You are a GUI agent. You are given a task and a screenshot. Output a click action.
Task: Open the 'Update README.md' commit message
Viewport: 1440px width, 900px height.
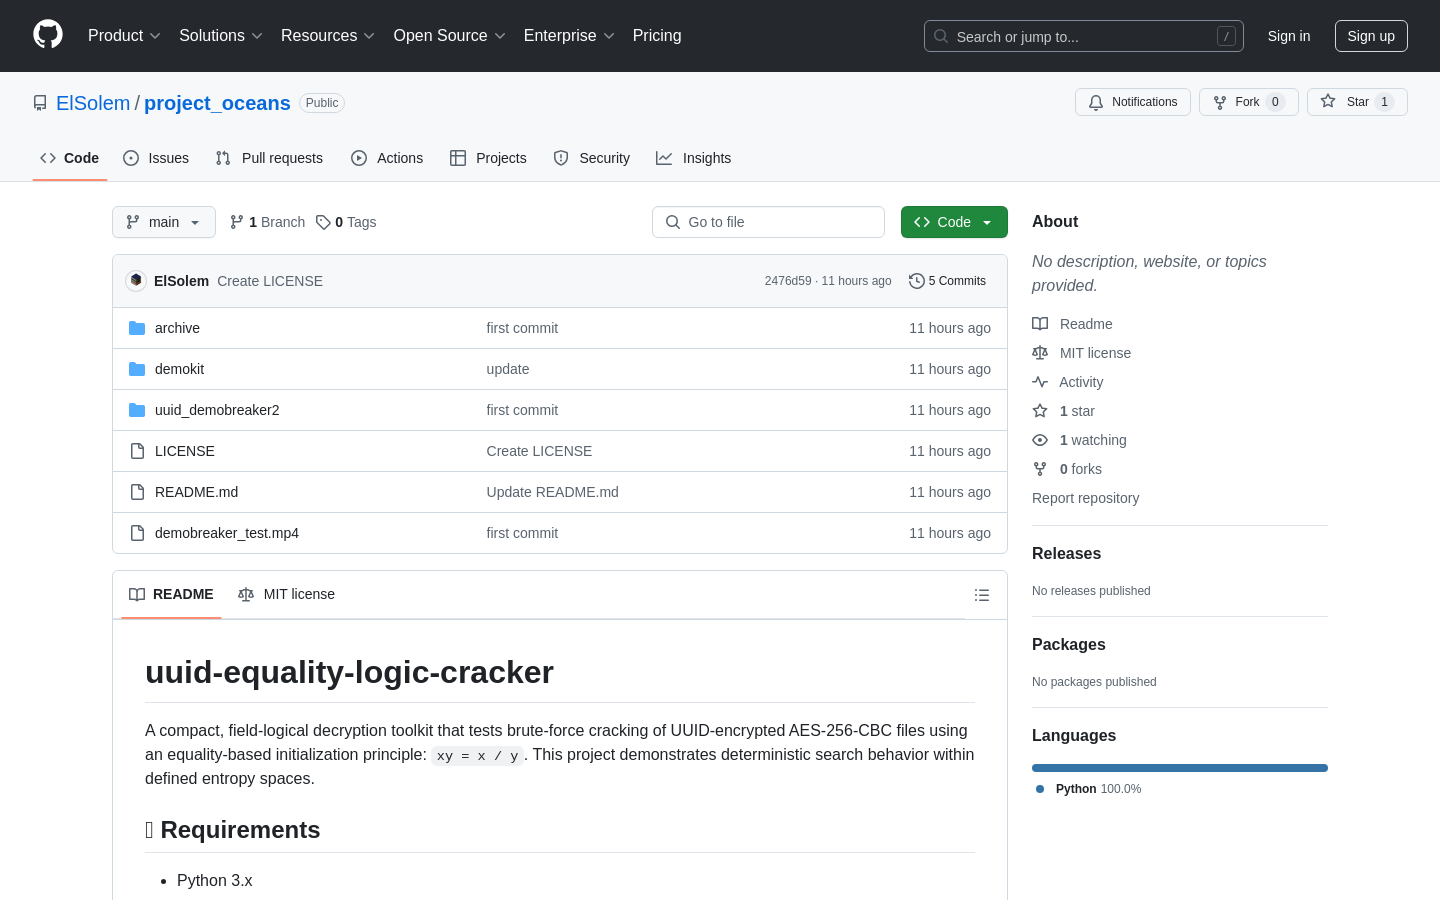pos(552,492)
